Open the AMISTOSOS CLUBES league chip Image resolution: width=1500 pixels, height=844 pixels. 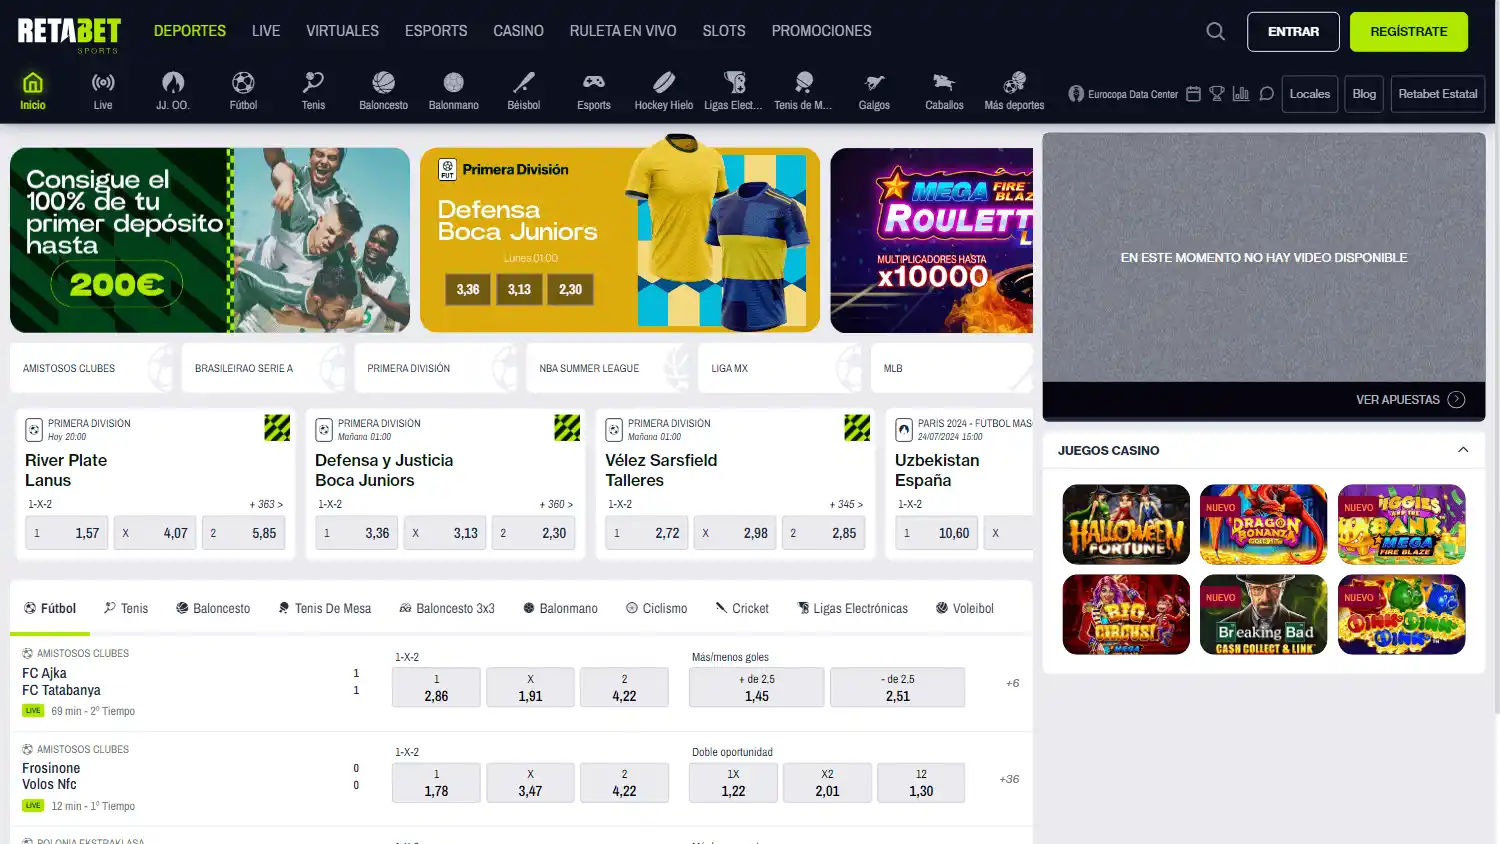click(92, 368)
